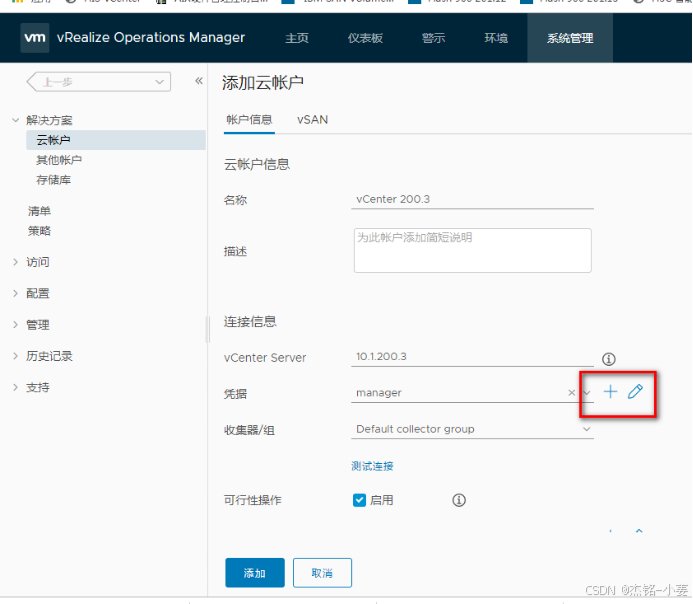Click the panel splitter handle
The height and width of the screenshot is (604, 693).
pyautogui.click(x=208, y=329)
